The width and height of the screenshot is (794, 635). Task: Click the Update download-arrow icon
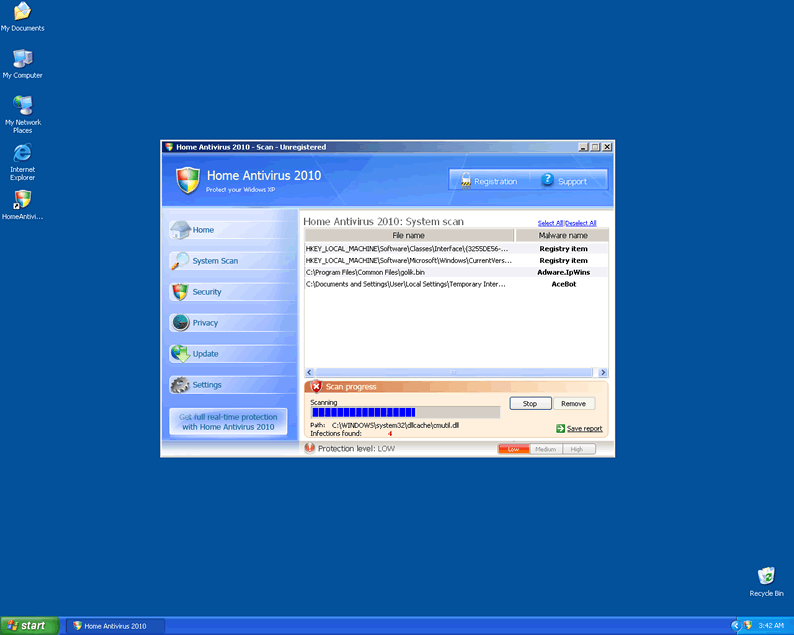coord(180,354)
